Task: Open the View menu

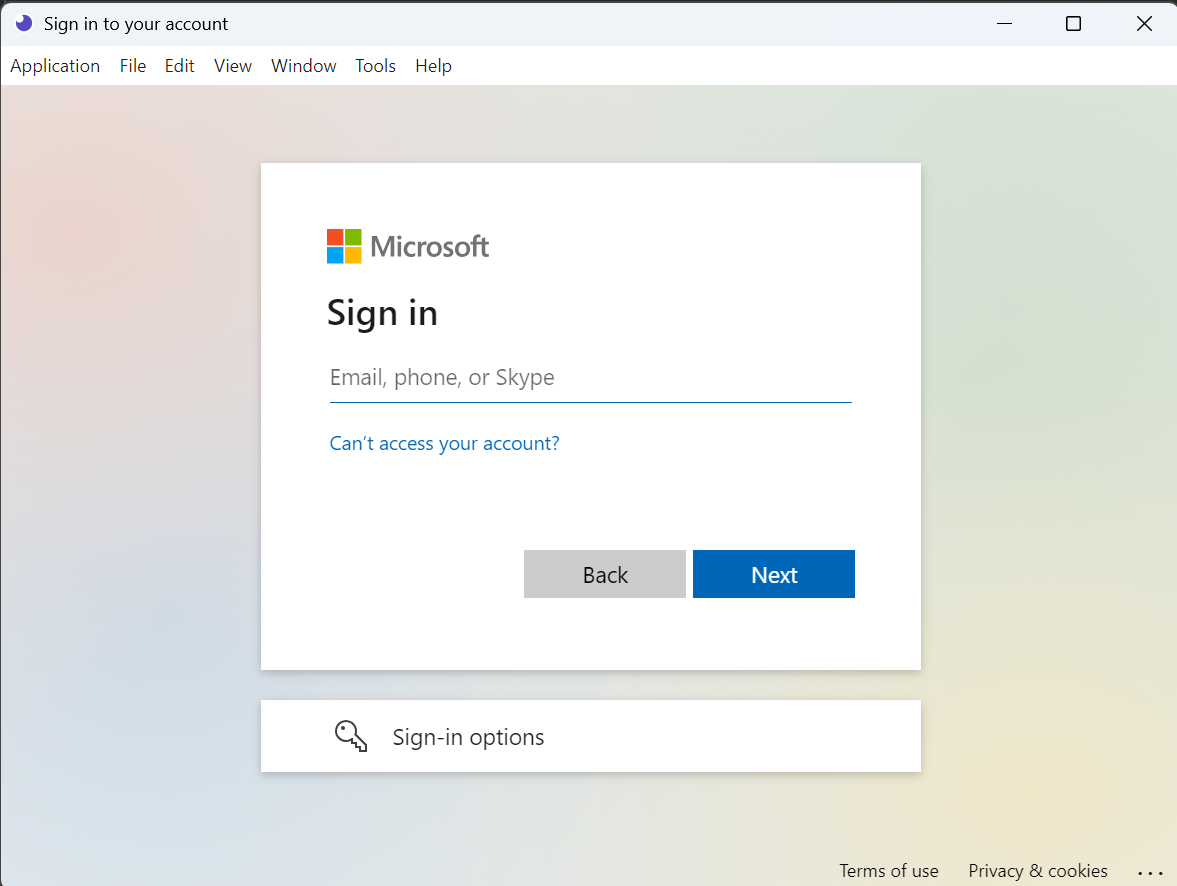Action: pos(233,66)
